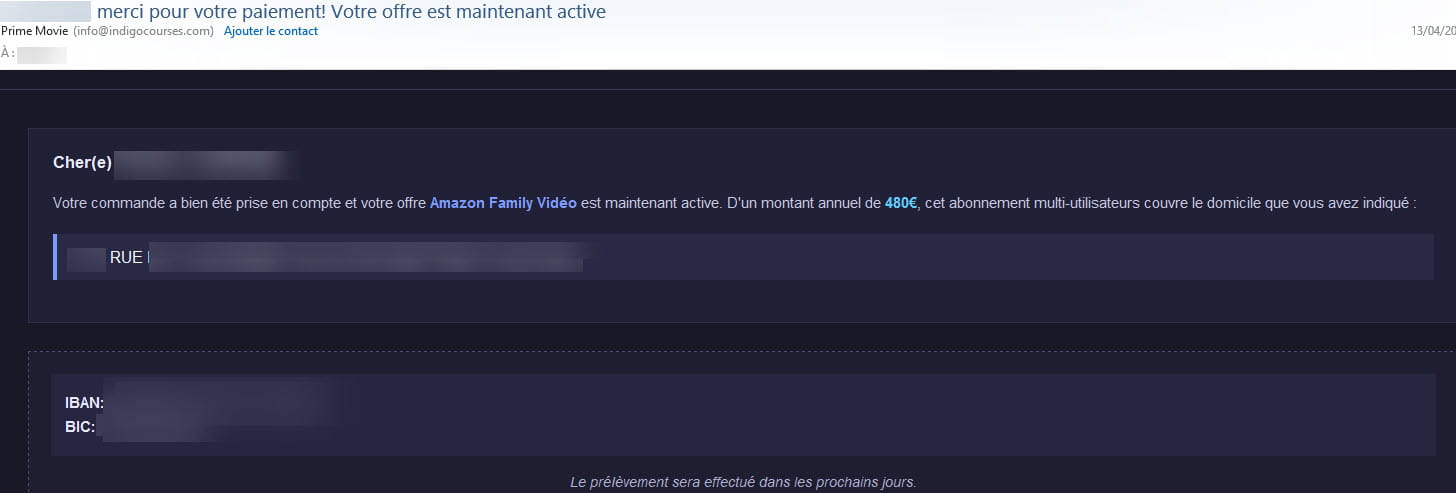Click the "Ajouter le contact" link
The image size is (1456, 493).
[271, 31]
